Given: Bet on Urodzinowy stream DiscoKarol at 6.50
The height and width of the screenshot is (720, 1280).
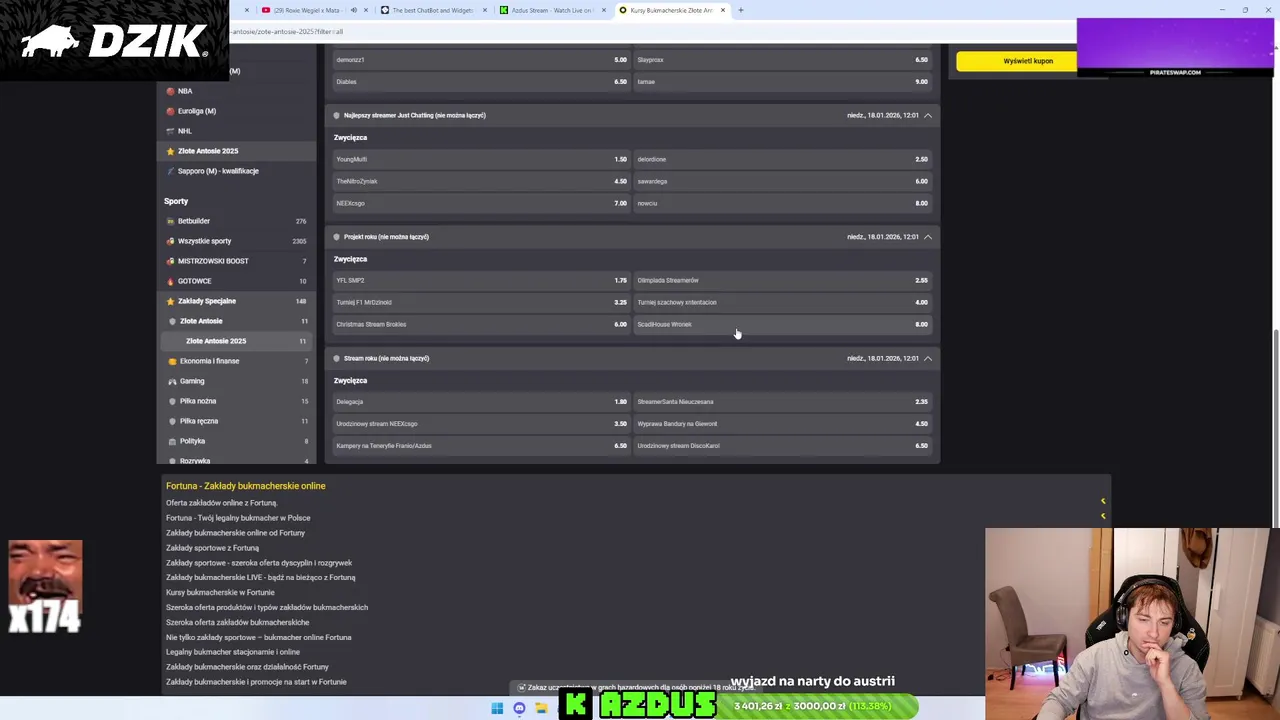Looking at the screenshot, I should pos(782,446).
